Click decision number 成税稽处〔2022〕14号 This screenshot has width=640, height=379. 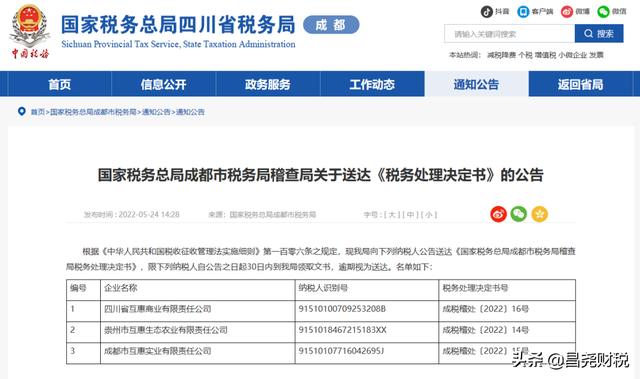click(486, 330)
